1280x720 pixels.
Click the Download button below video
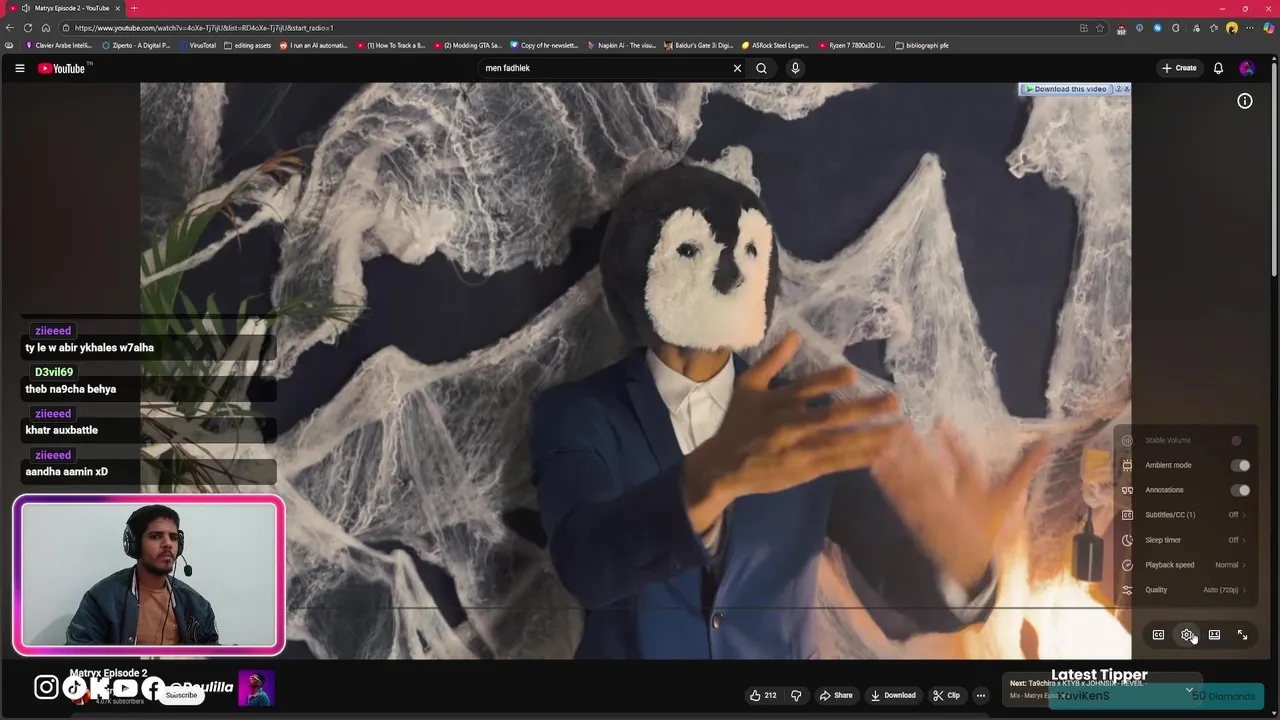(892, 695)
